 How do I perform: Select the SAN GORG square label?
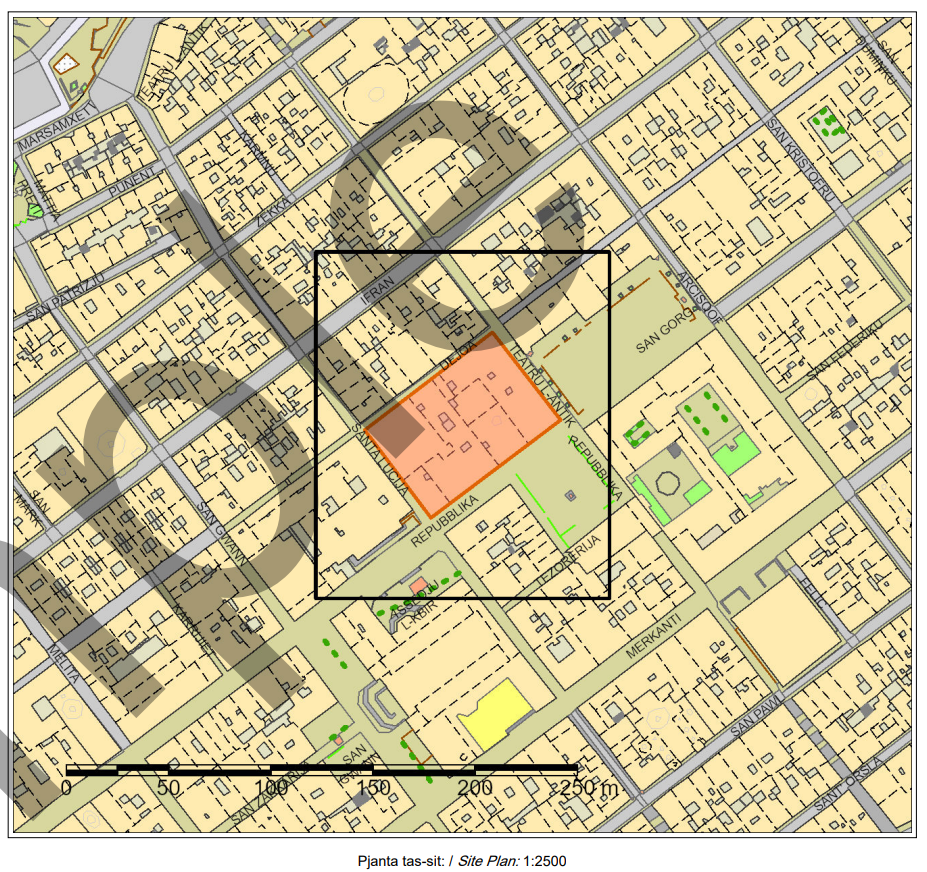pos(664,332)
